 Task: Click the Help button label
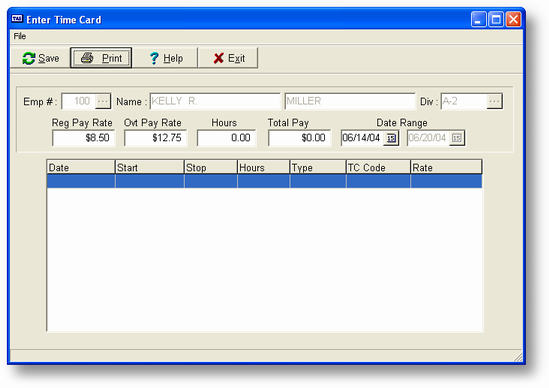coord(173,58)
